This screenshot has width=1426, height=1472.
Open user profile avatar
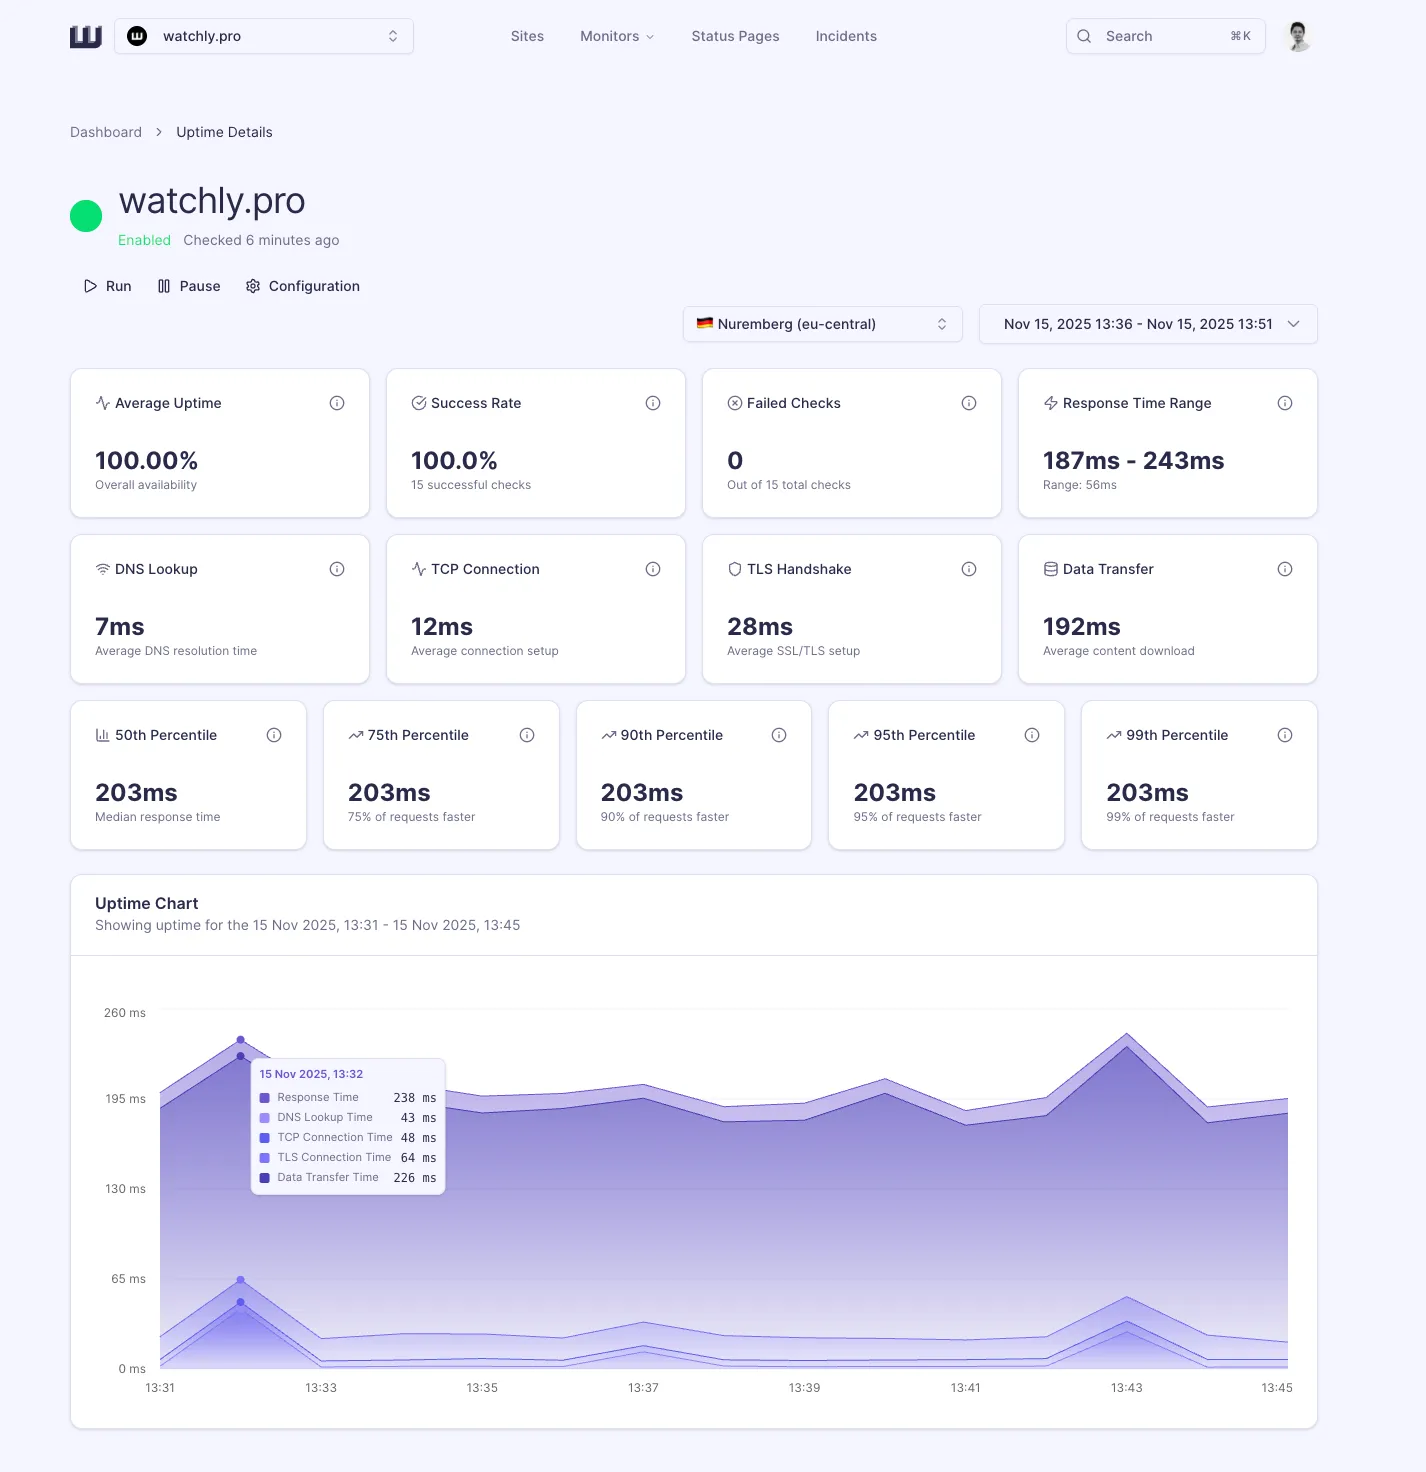point(1298,36)
